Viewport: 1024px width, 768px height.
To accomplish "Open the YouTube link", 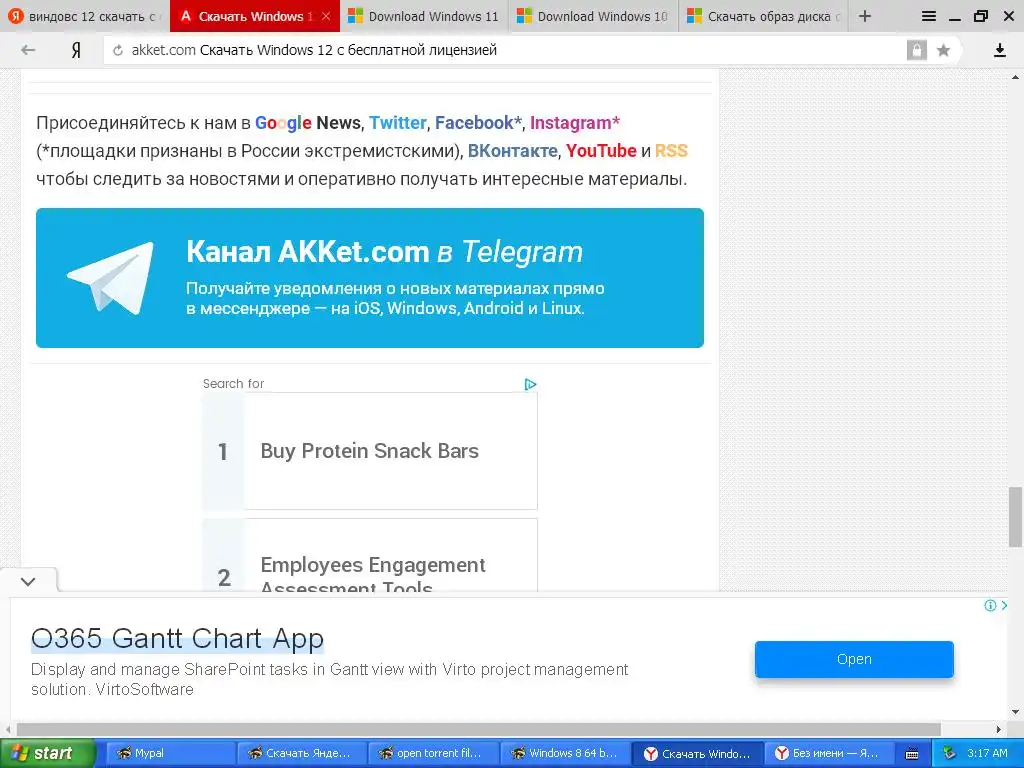I will [x=601, y=151].
